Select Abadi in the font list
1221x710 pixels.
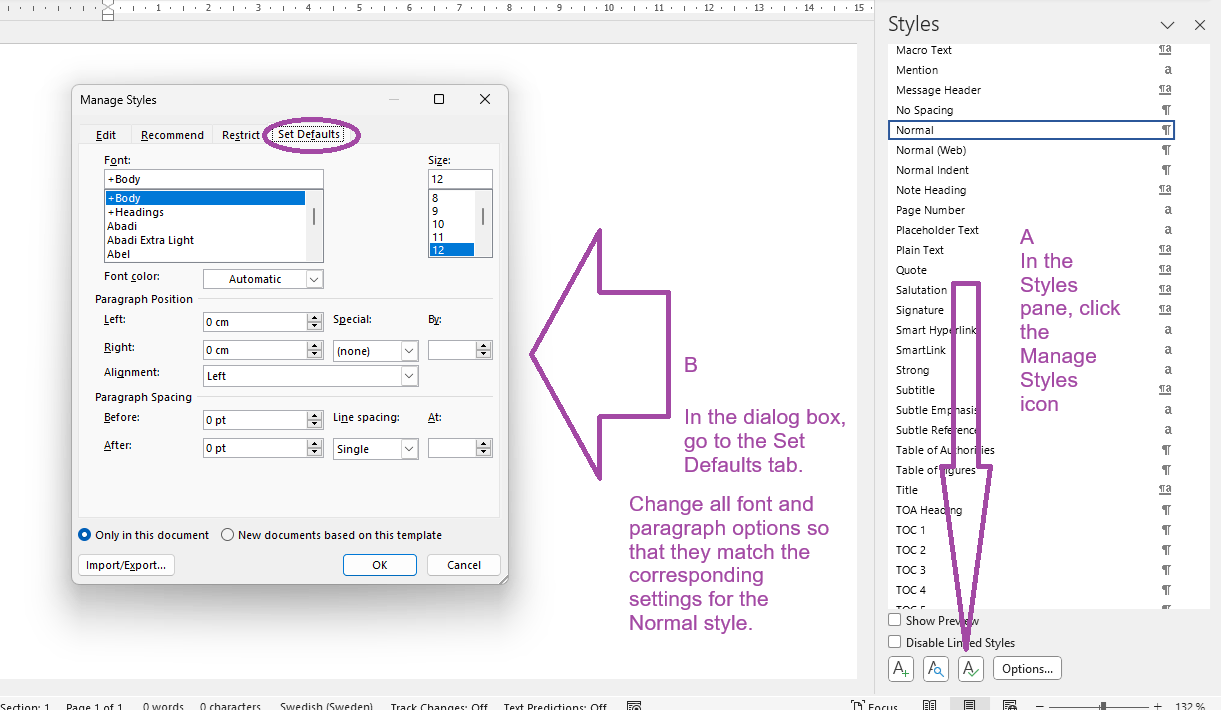pyautogui.click(x=205, y=226)
